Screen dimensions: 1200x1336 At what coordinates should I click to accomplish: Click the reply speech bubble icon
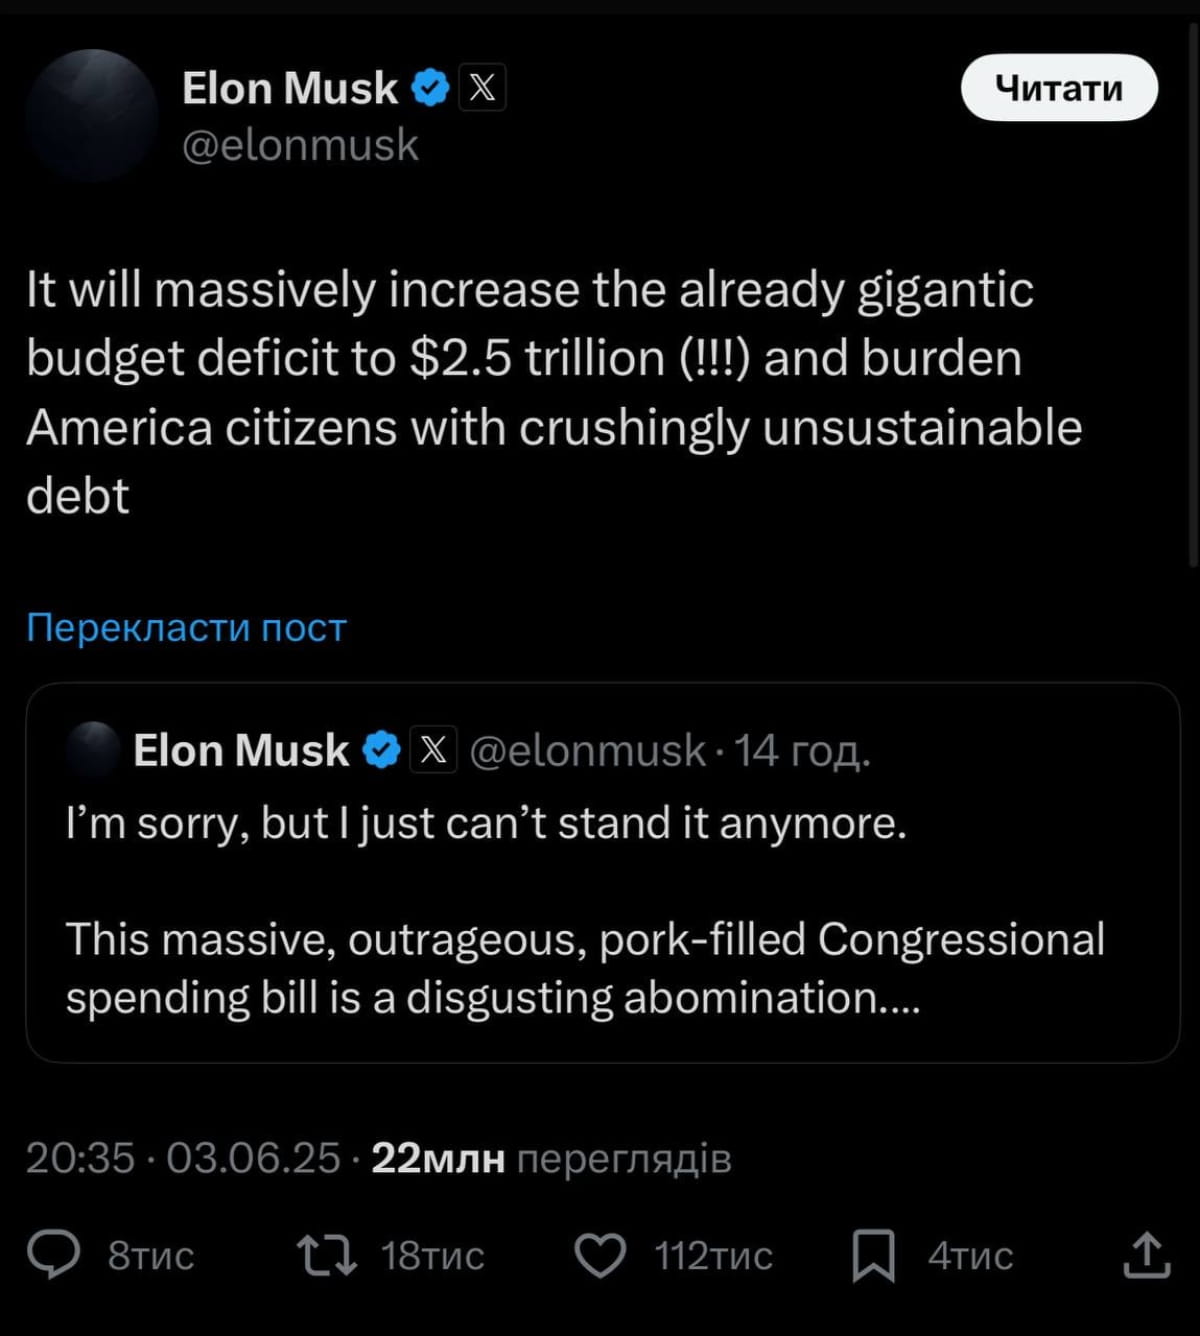pos(53,1255)
